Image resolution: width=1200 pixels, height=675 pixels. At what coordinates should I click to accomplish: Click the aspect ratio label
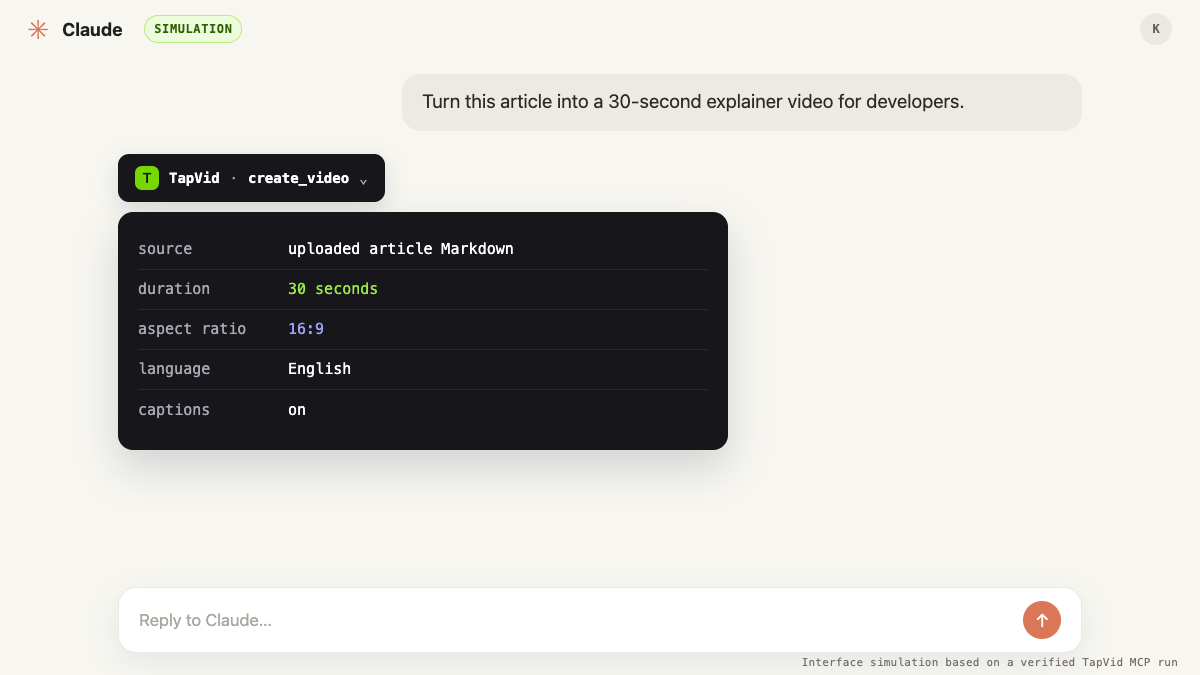[x=192, y=329]
